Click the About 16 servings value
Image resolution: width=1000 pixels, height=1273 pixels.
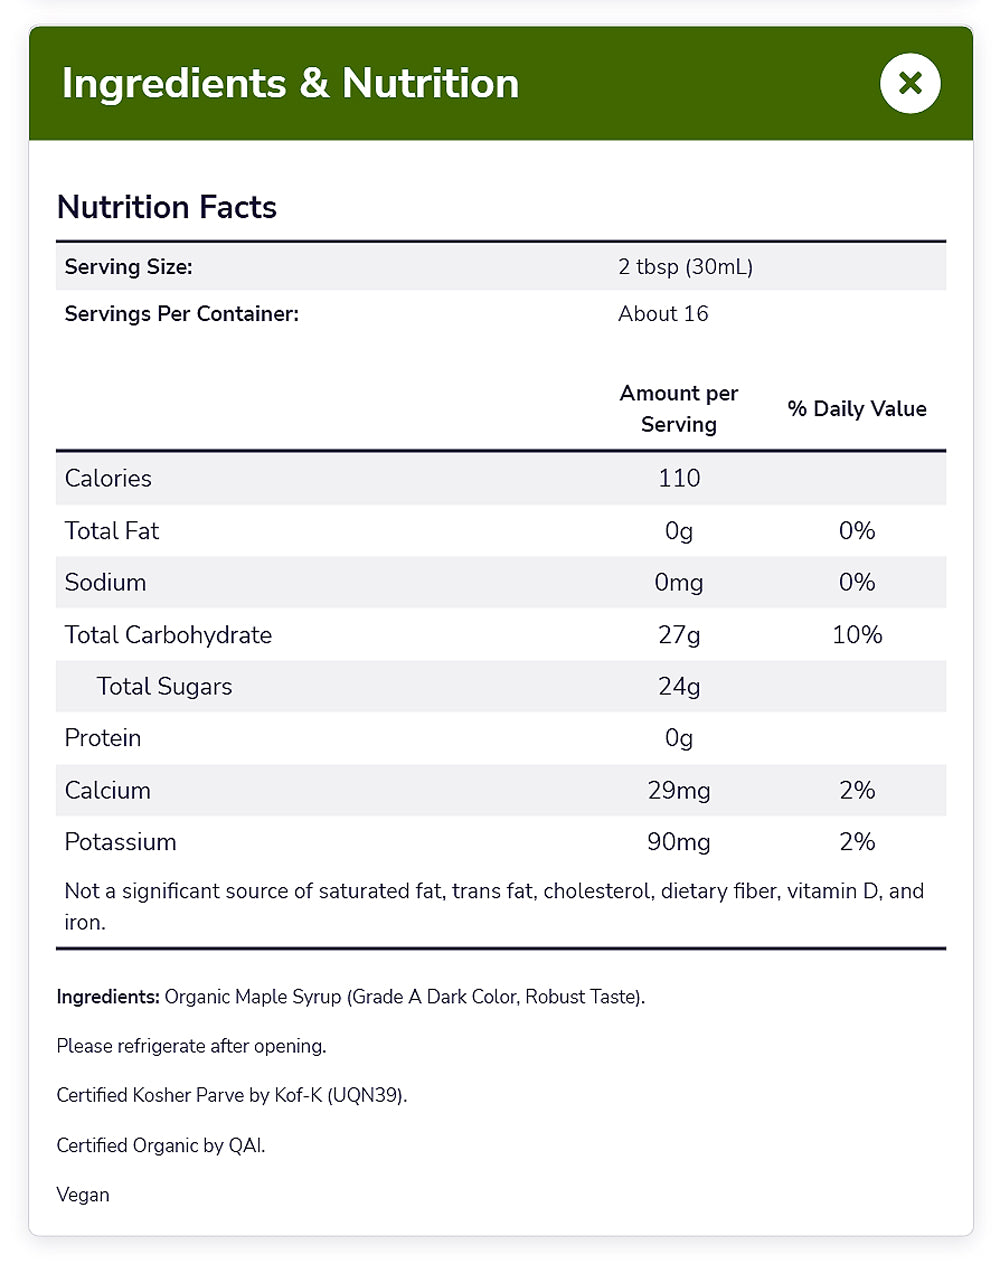(x=663, y=314)
